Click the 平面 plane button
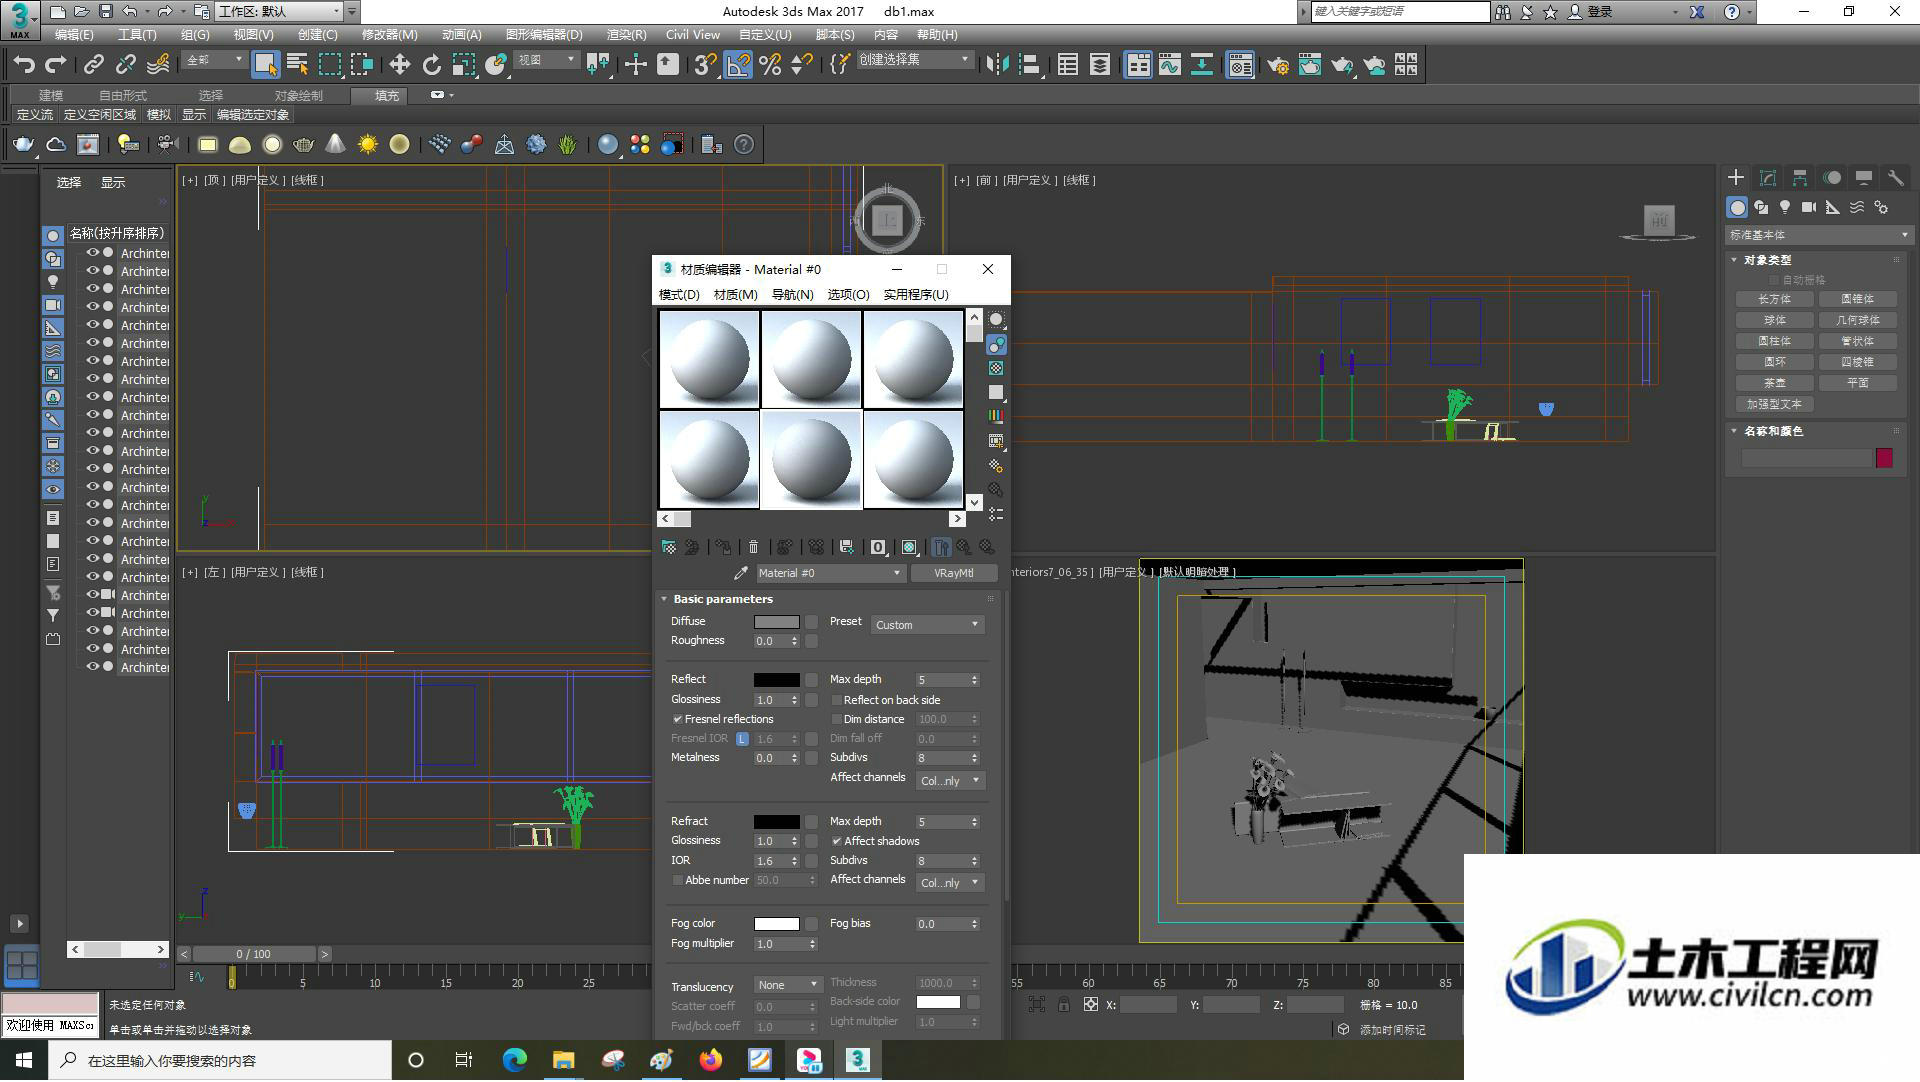 [x=1857, y=384]
